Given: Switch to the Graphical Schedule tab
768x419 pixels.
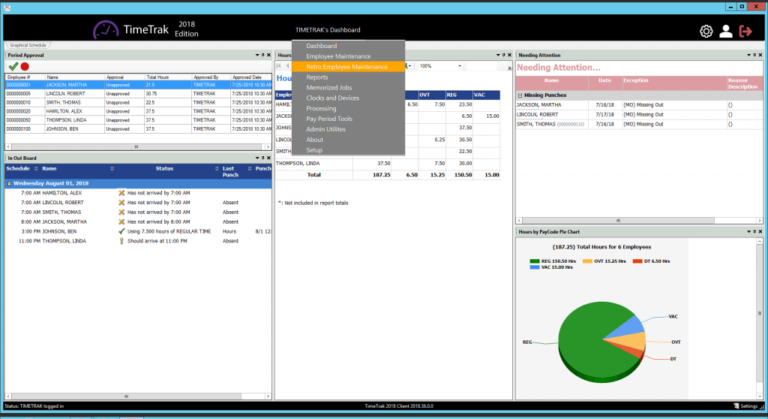Looking at the screenshot, I should point(29,45).
